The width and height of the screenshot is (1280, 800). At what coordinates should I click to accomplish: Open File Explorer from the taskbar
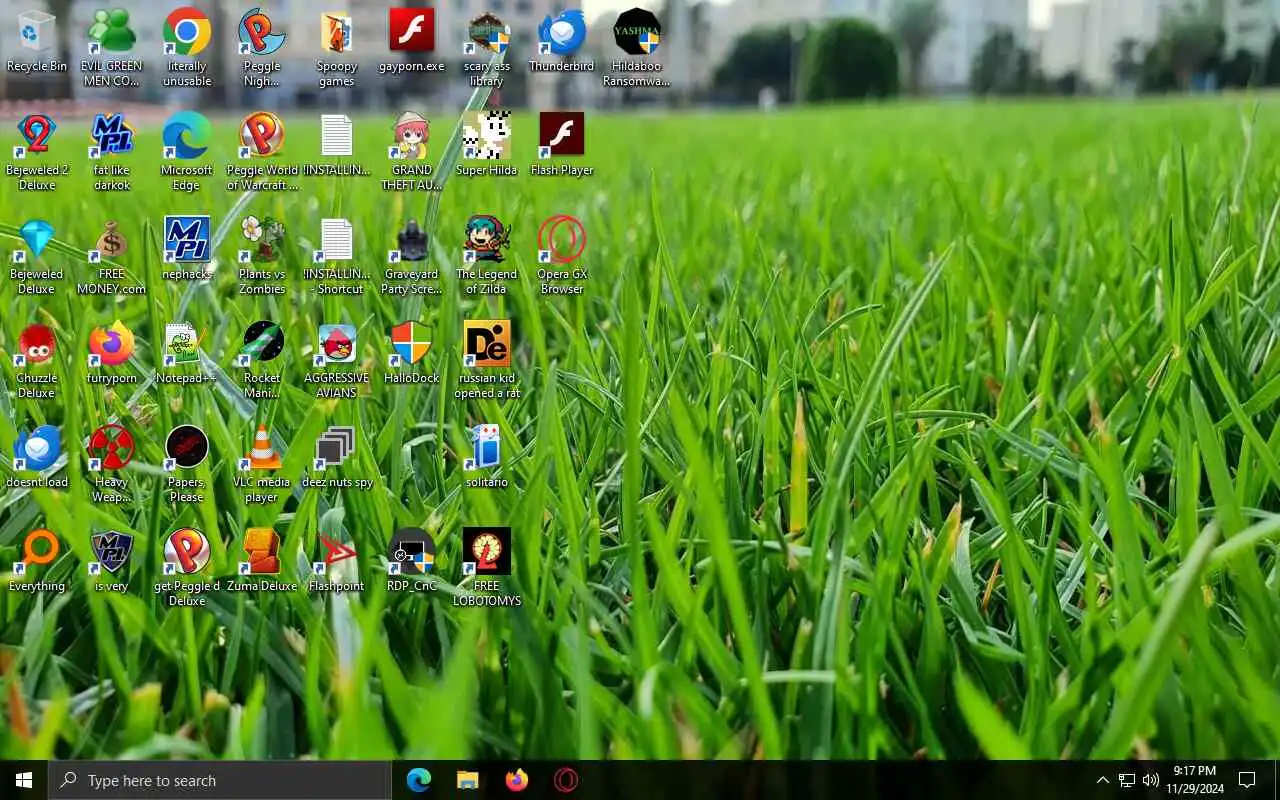click(x=468, y=780)
